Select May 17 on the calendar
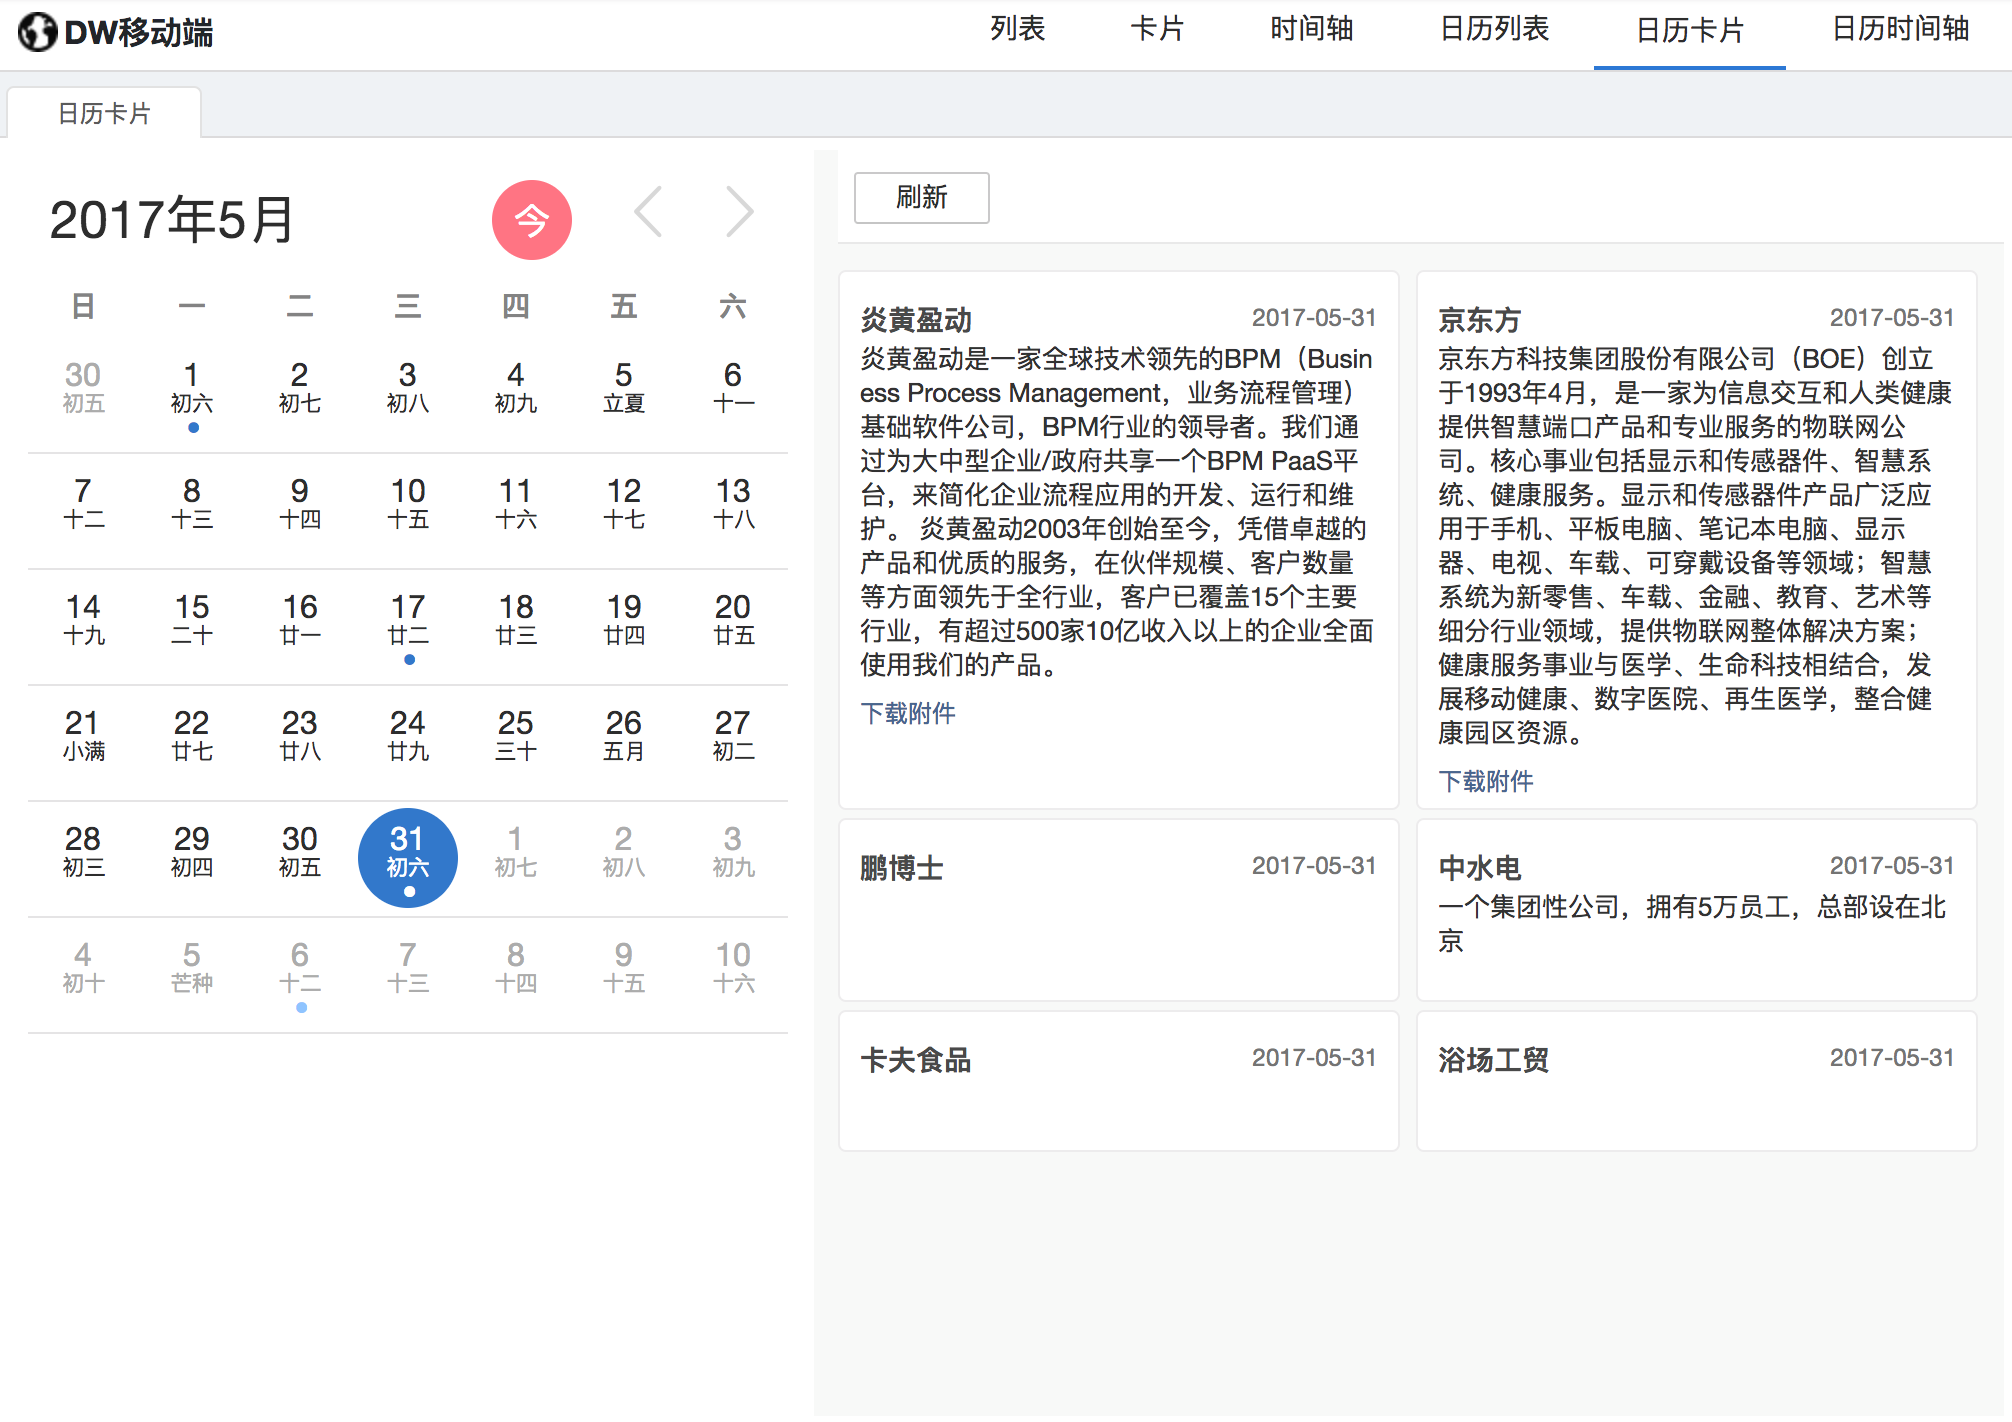 tap(408, 627)
